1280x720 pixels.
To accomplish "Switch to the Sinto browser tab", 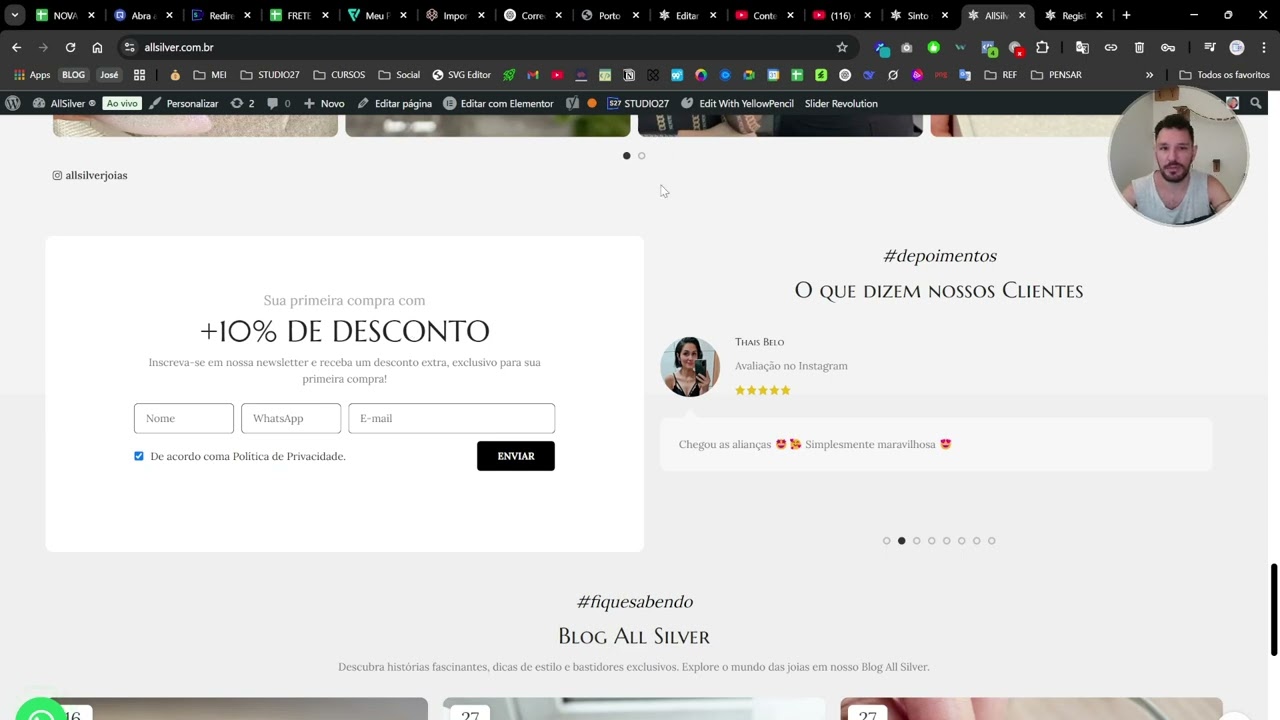I will point(918,15).
